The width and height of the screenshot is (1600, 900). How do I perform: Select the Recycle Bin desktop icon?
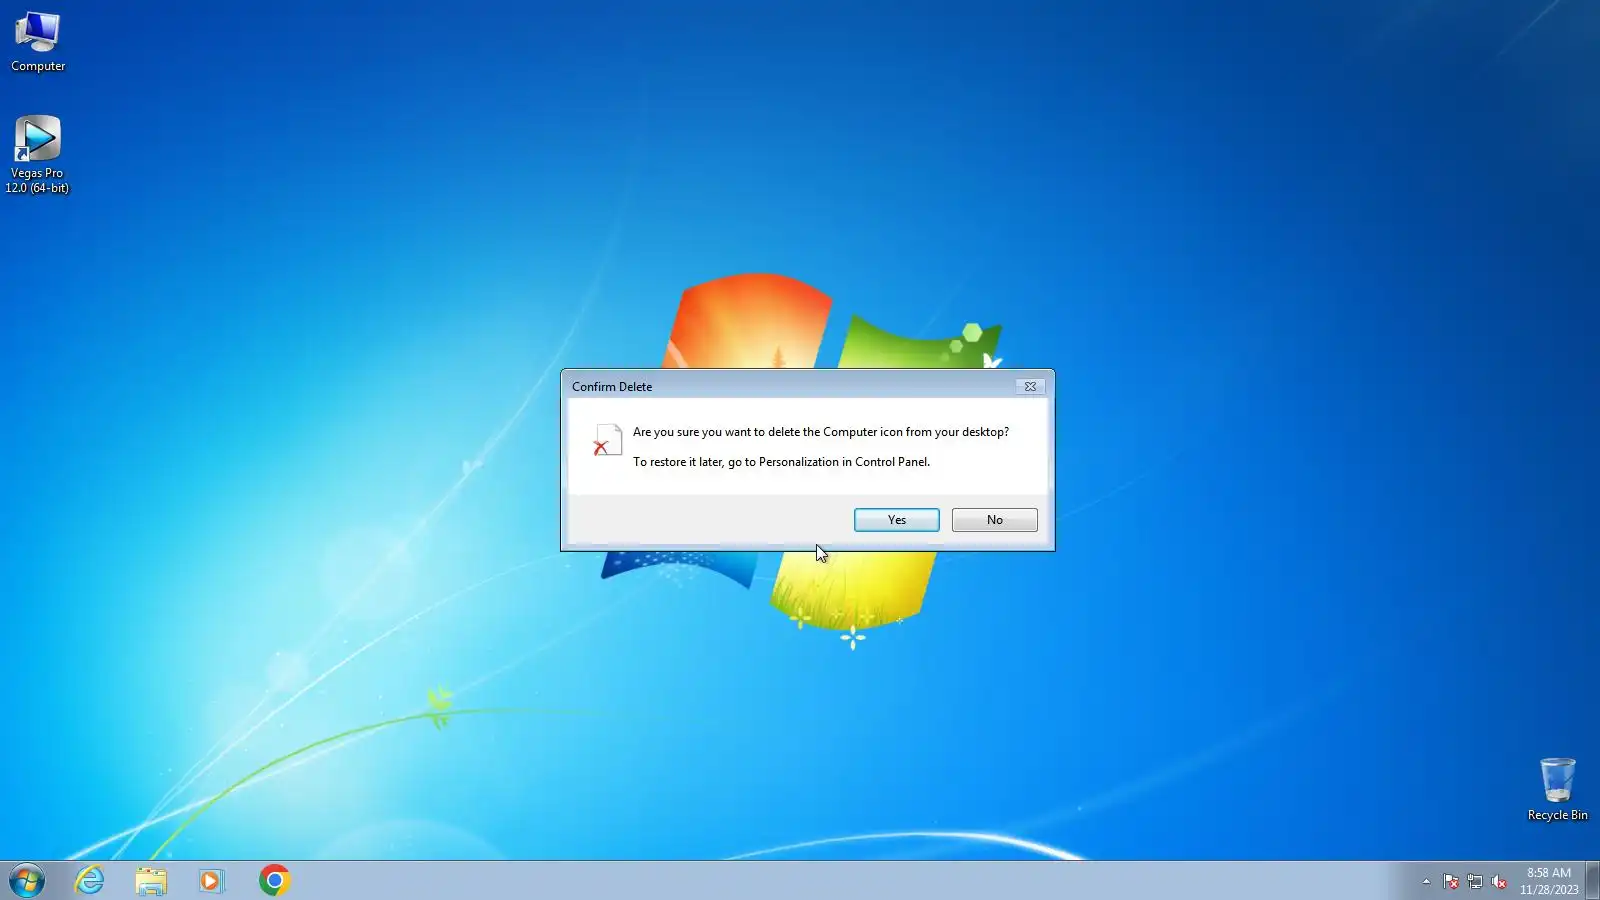(x=1557, y=790)
